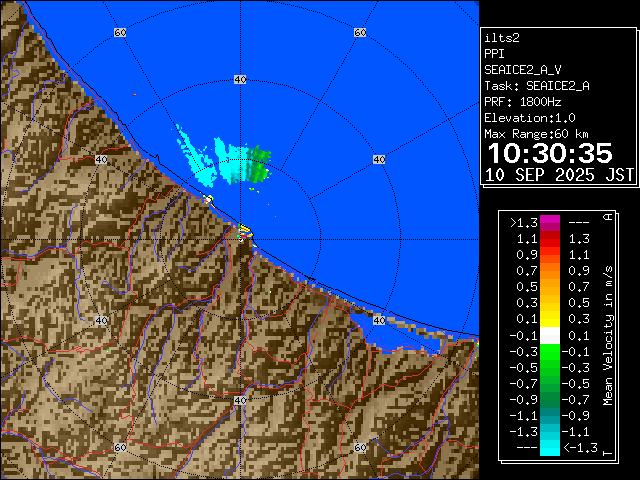Select the bright green -0.3 legend swatch
This screenshot has height=480, width=640.
(x=549, y=352)
